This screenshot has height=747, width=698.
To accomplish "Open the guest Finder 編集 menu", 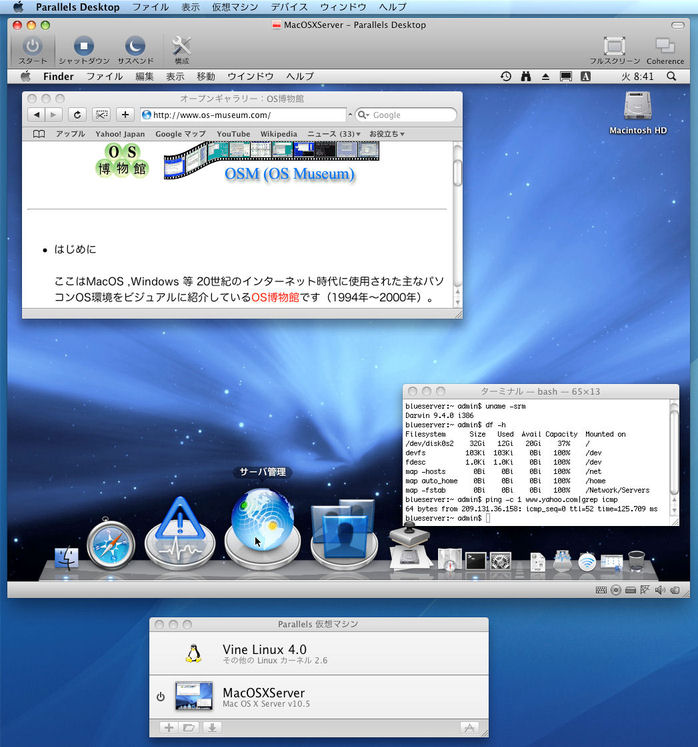I will point(144,76).
